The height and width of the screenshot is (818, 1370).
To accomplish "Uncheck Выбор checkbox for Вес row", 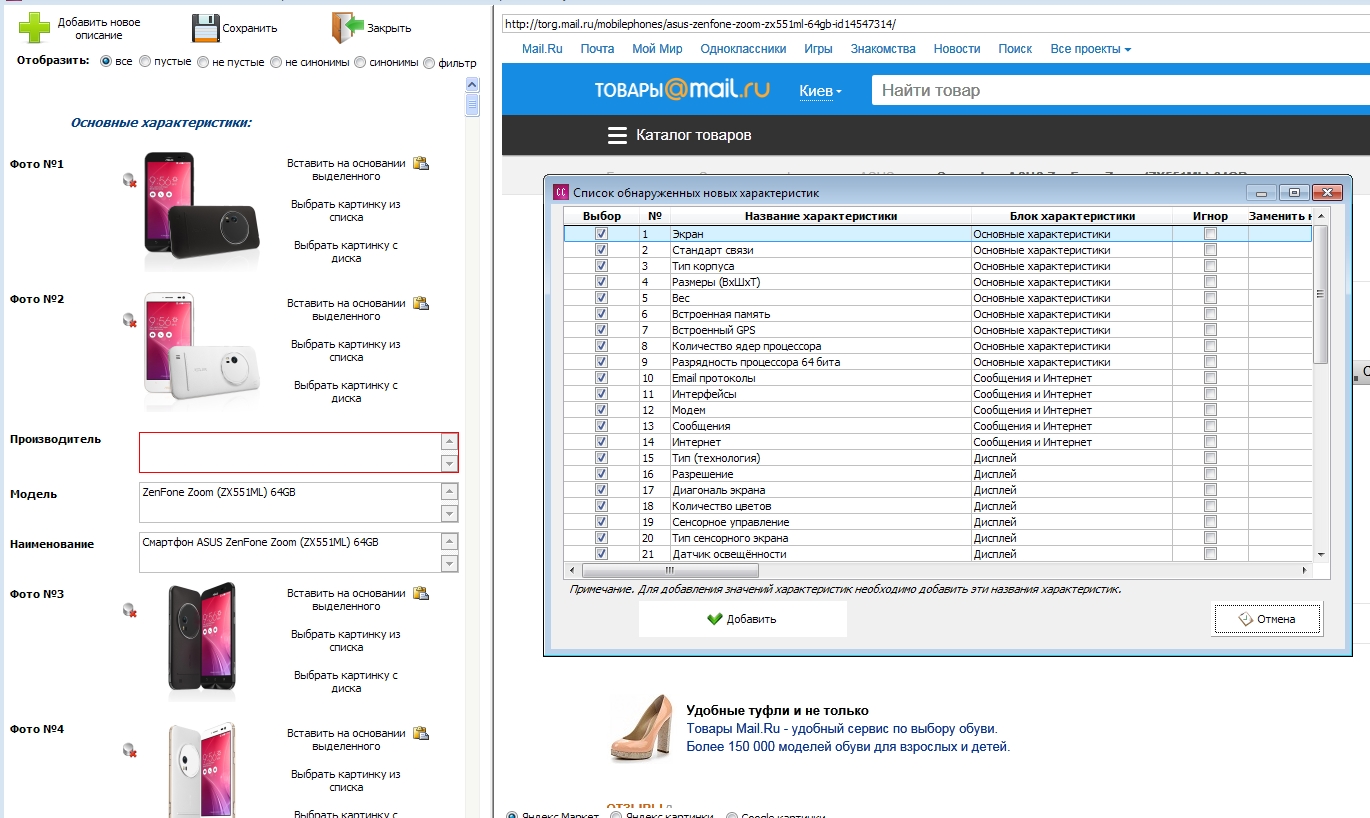I will pos(601,298).
